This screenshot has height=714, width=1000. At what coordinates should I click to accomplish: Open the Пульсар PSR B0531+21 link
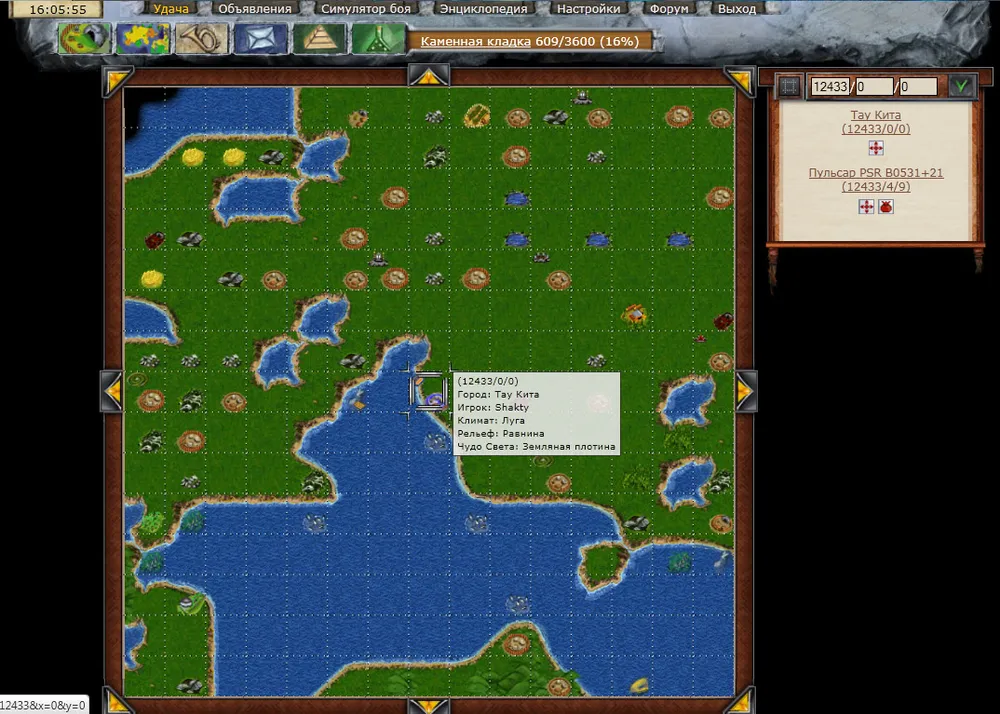click(876, 180)
